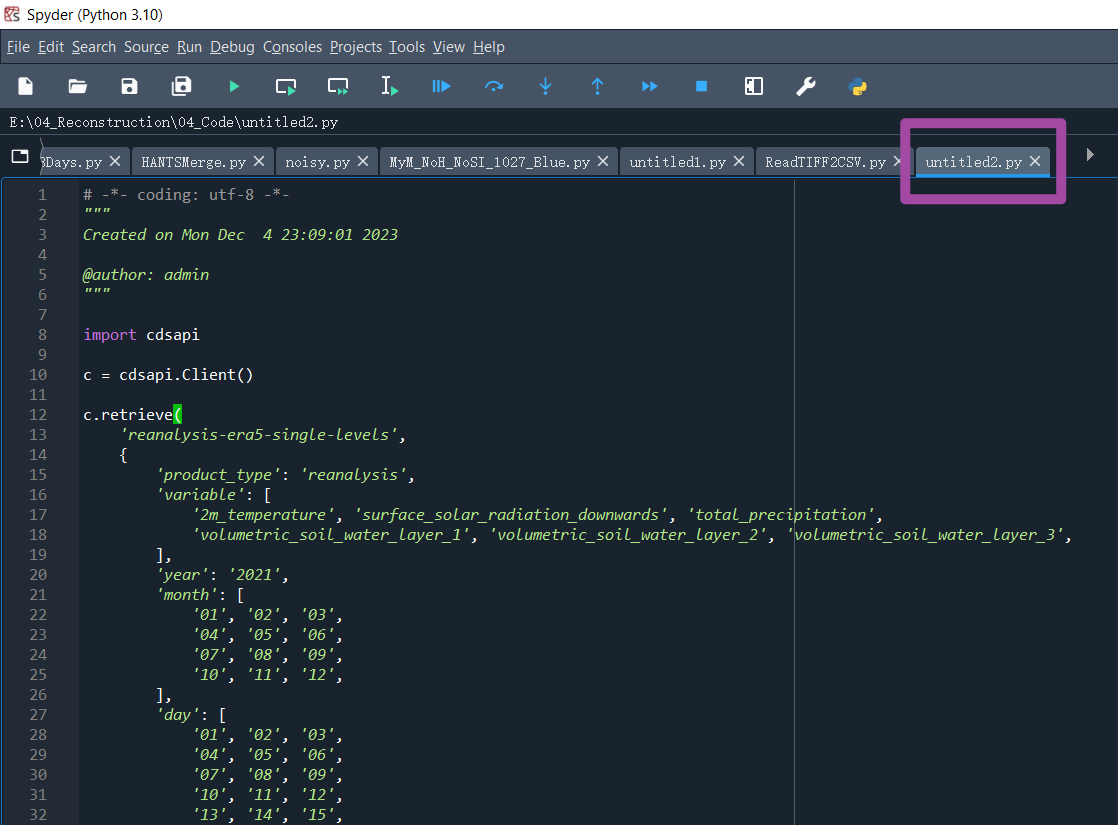Click the '@author: admin' docstring line
Viewport: 1118px width, 825px height.
pos(146,275)
